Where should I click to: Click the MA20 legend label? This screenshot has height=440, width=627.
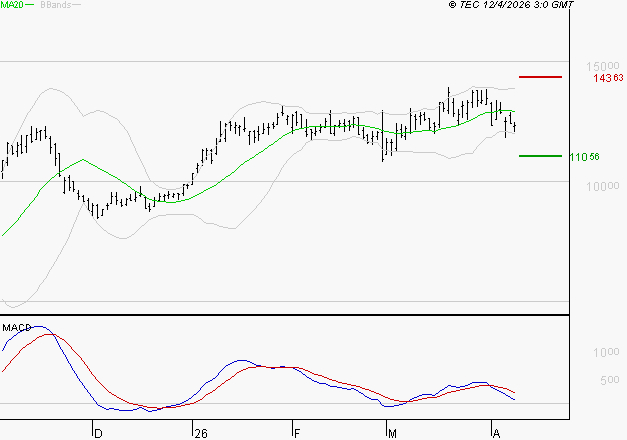pos(12,5)
